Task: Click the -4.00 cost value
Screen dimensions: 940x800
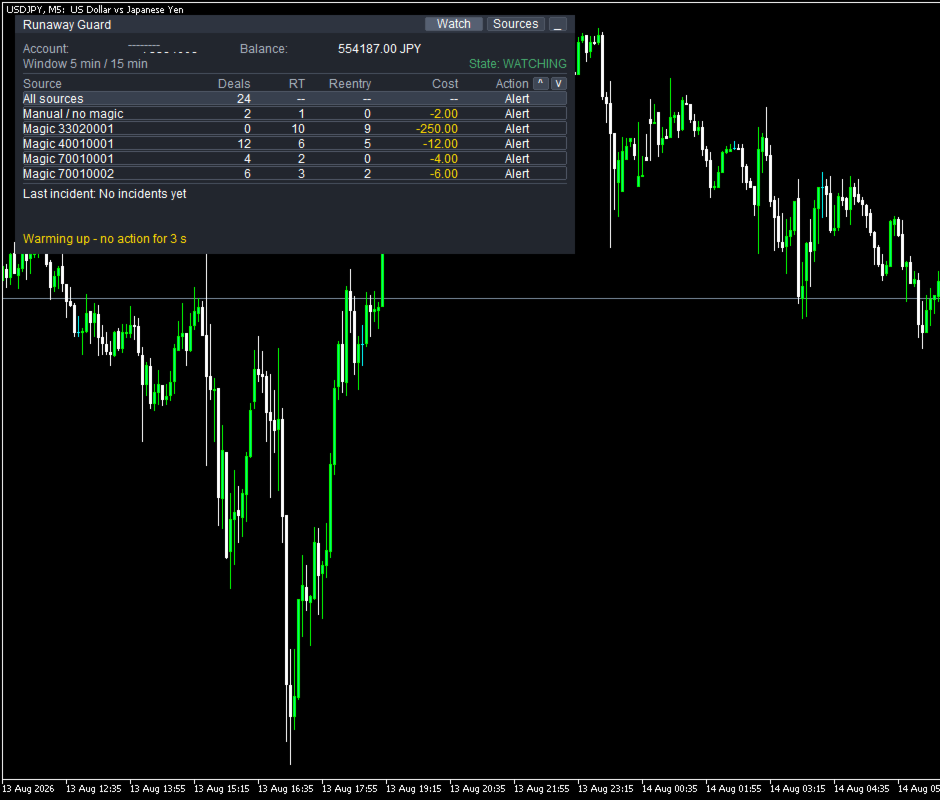Action: pos(444,159)
